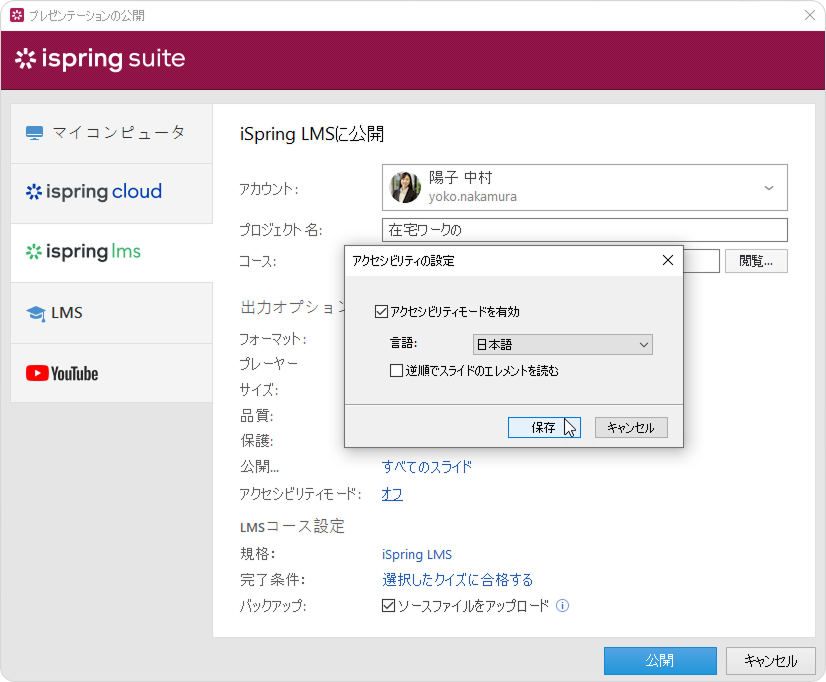Click the monitor icon beside マイコンピュータ
The height and width of the screenshot is (682, 826).
35,133
